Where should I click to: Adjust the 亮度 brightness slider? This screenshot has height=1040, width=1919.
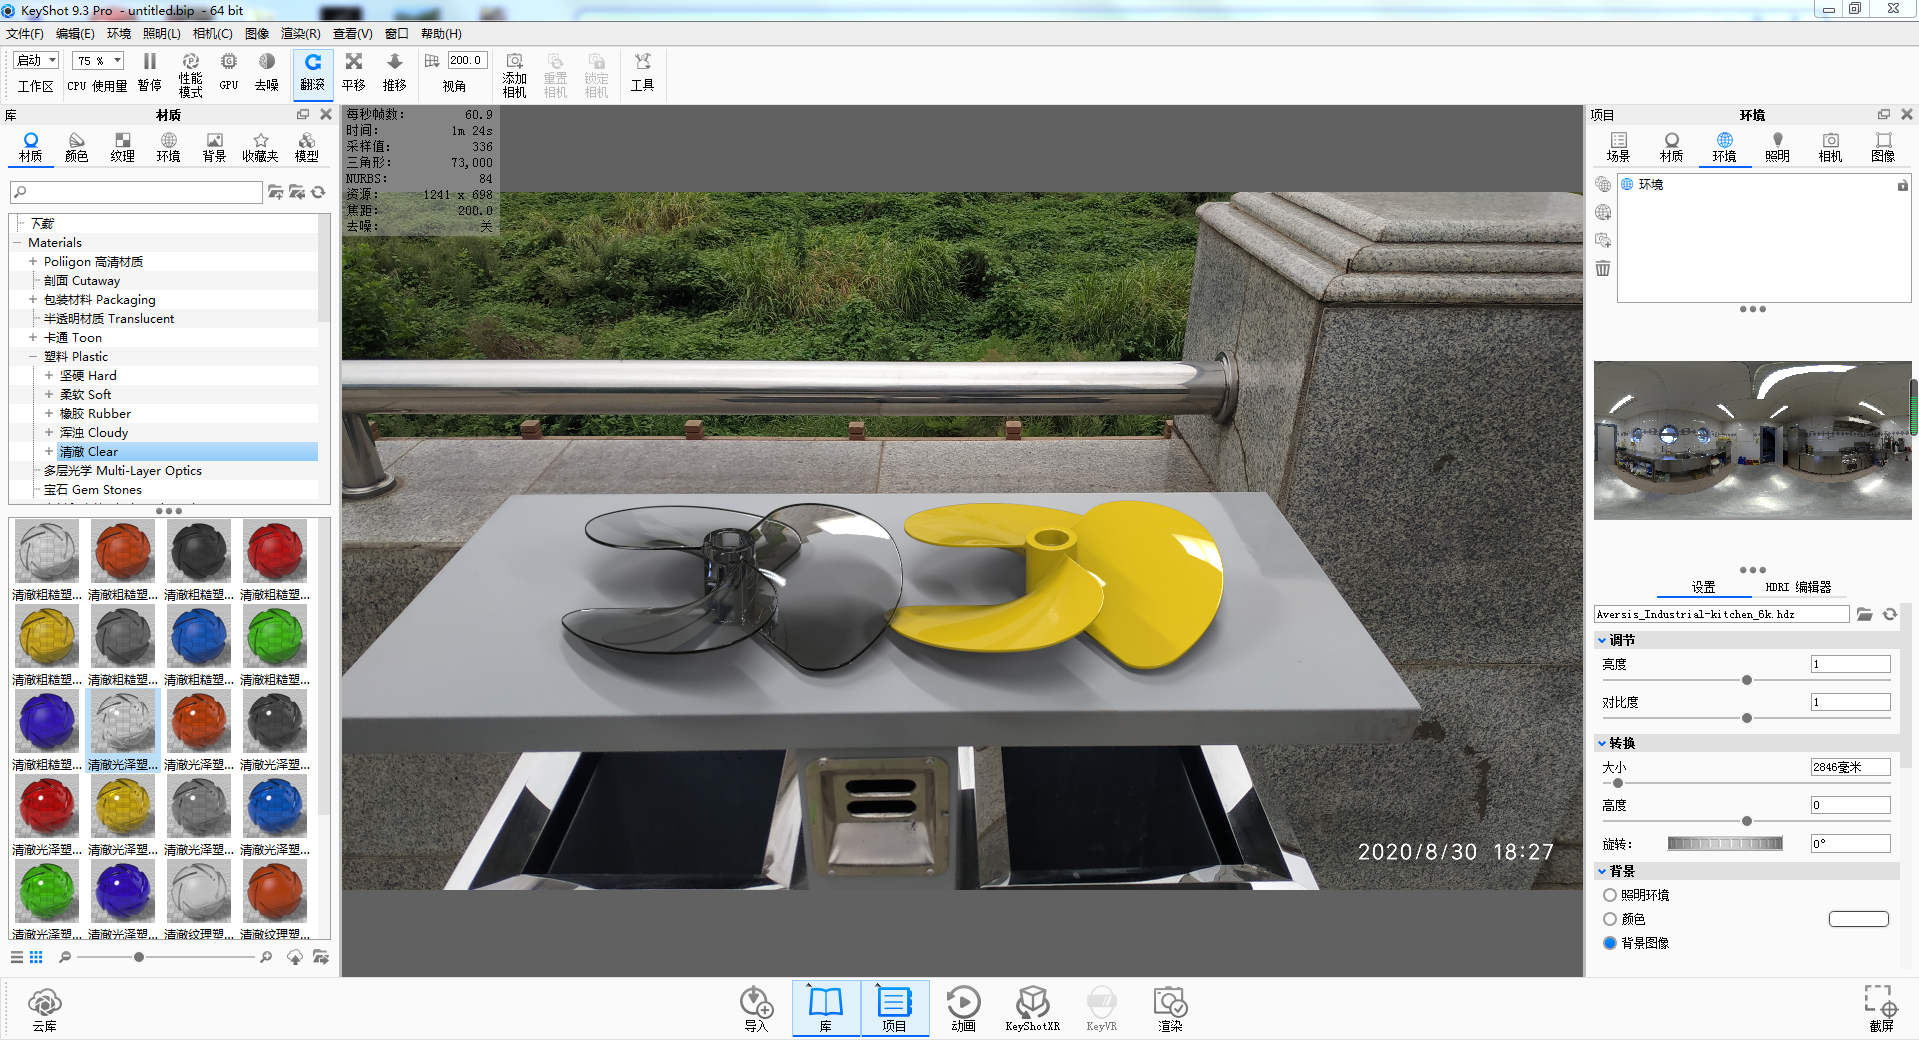pos(1747,680)
